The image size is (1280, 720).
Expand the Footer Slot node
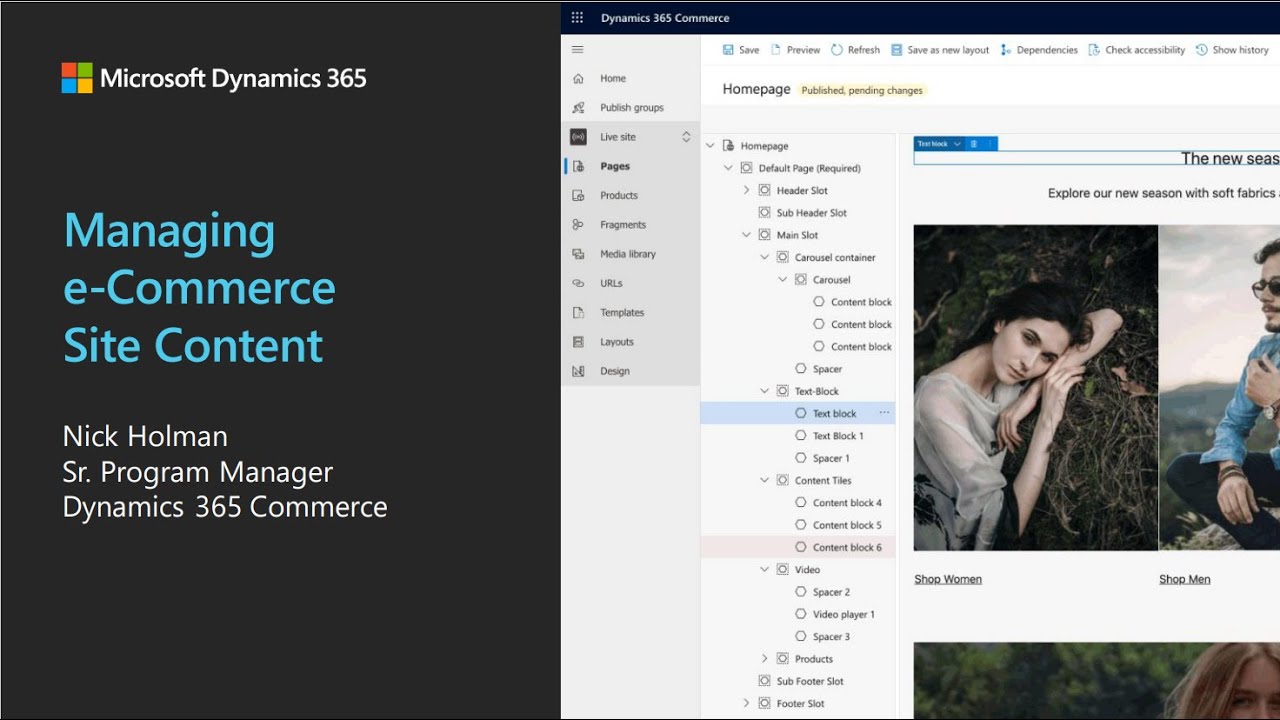coord(746,703)
